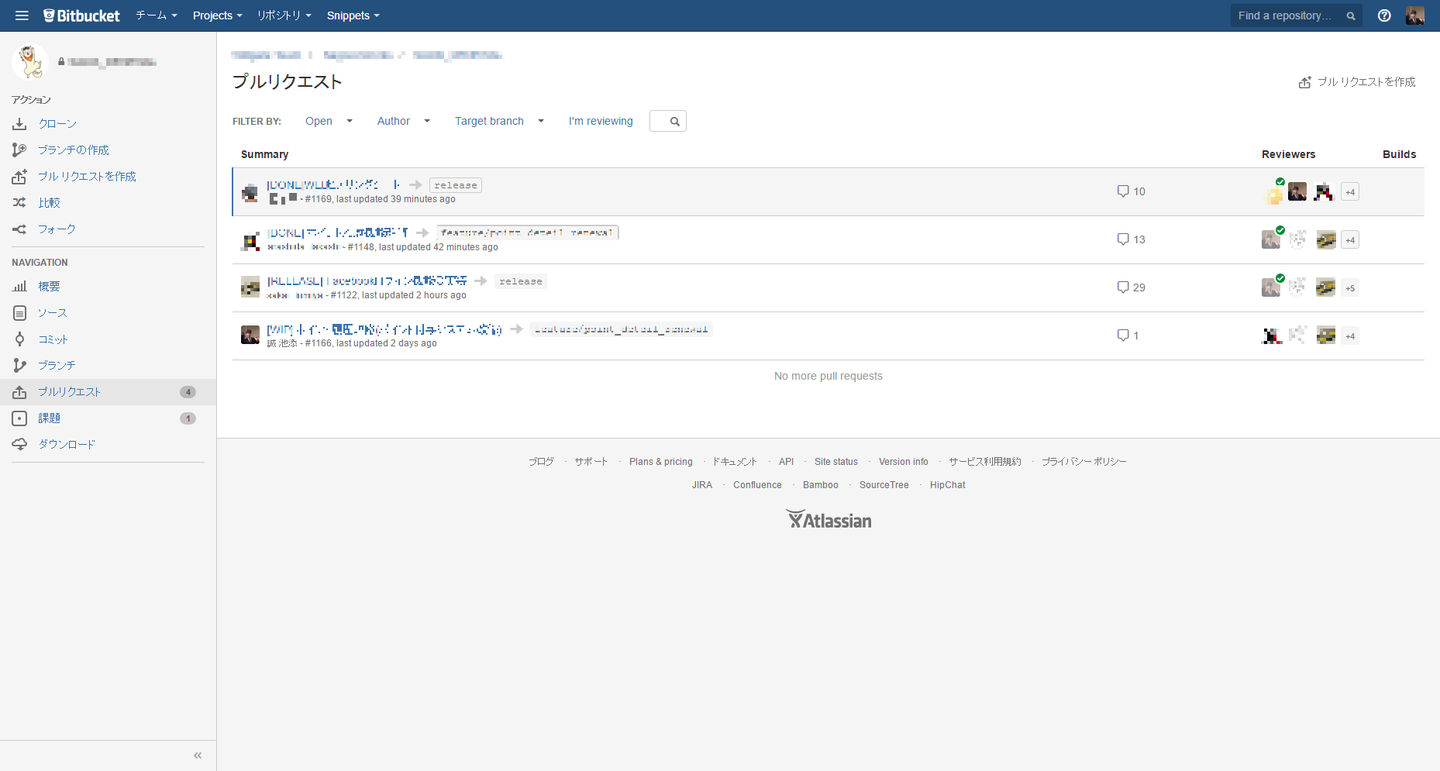Screen dimensions: 1440x771
Task: Expand the Projects dropdown menu
Action: point(217,16)
